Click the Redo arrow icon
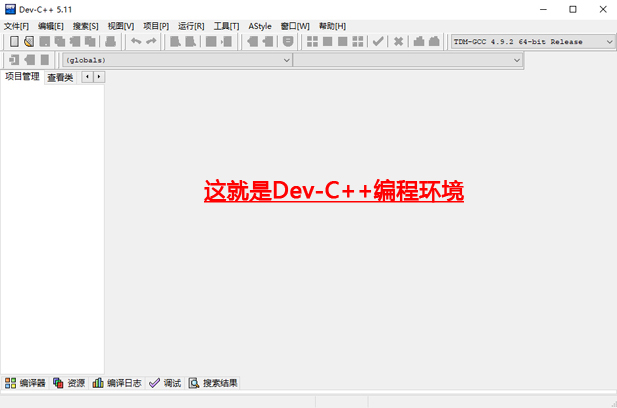 click(x=151, y=41)
